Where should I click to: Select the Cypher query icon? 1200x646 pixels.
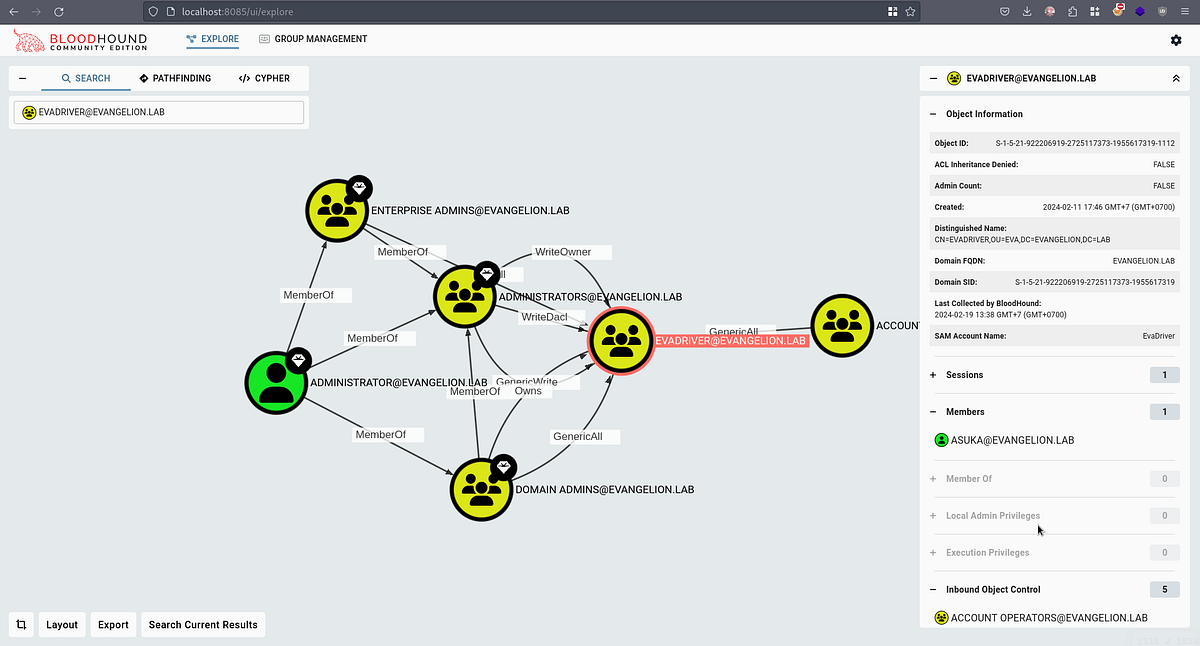pyautogui.click(x=243, y=78)
